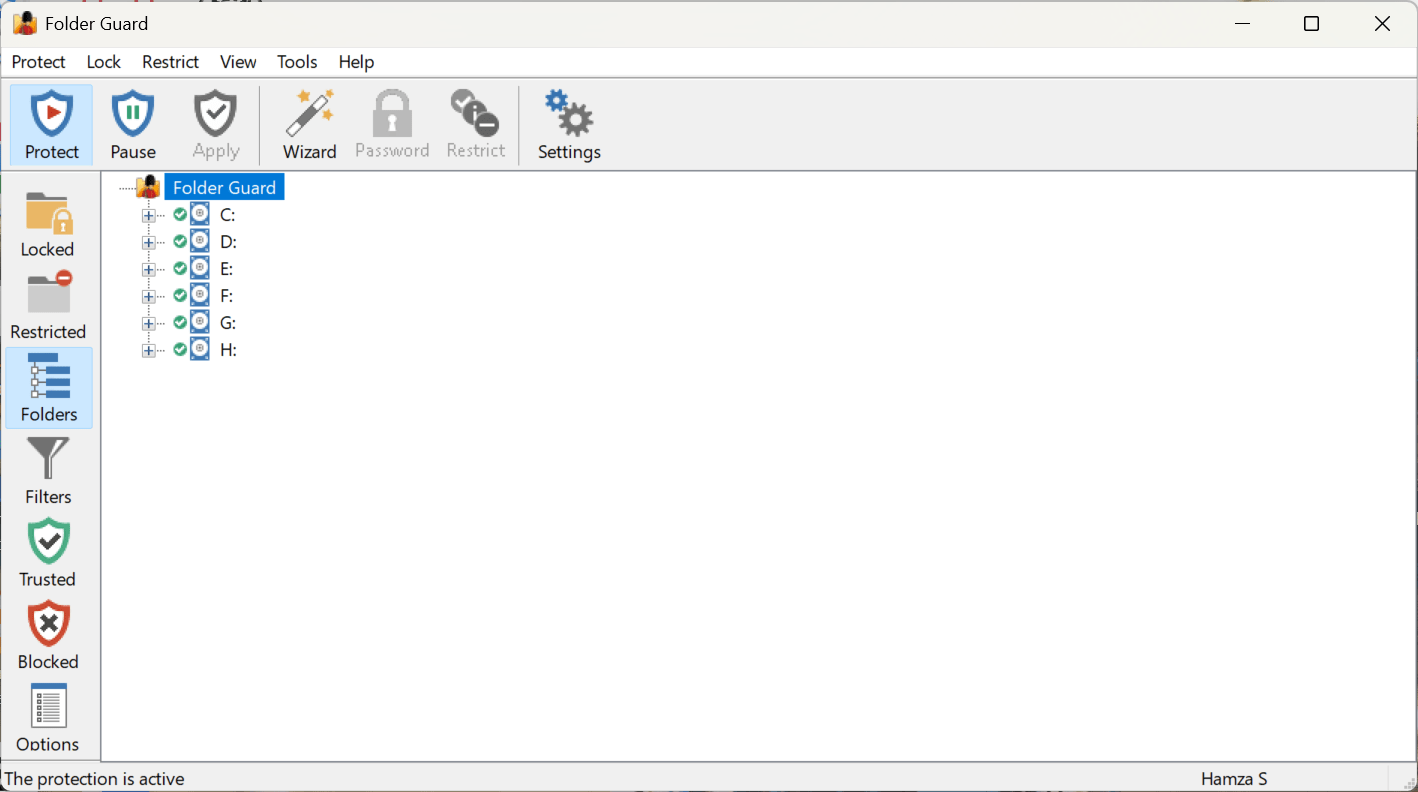Viewport: 1418px width, 792px height.
Task: Click the 'The protection is active' status text
Action: 95,778
